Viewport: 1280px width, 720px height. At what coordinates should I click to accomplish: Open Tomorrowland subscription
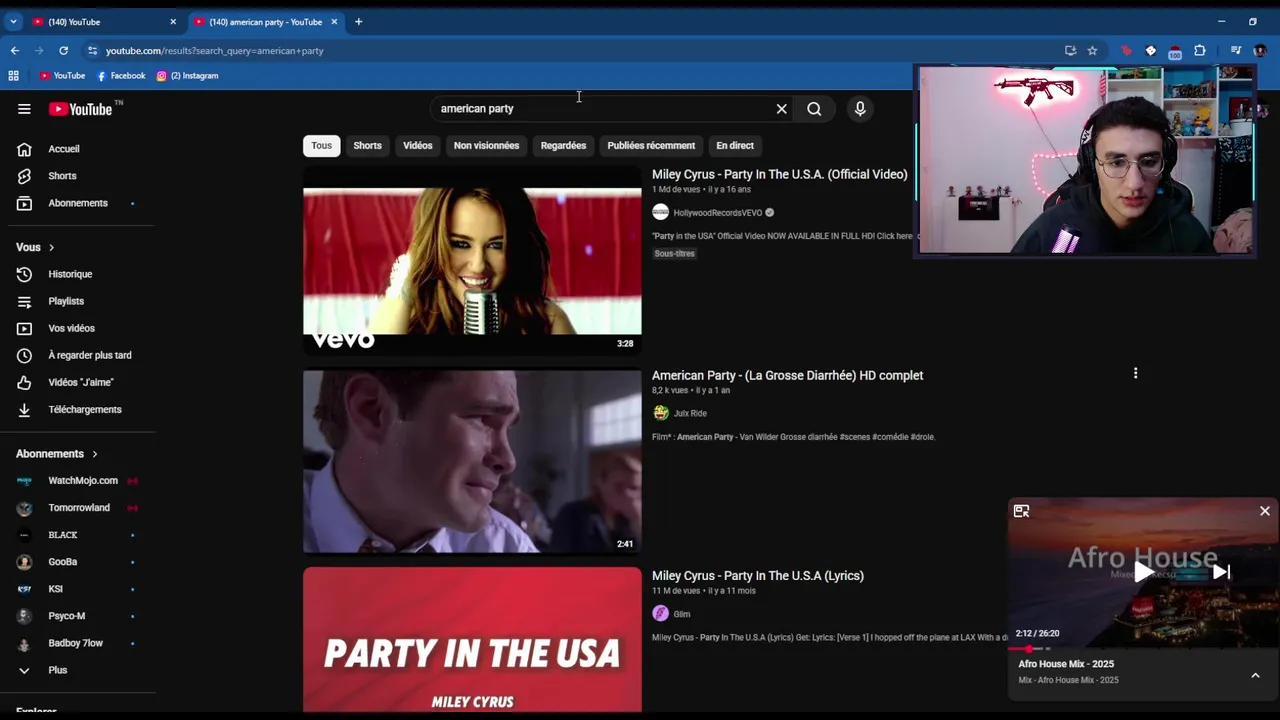click(78, 508)
